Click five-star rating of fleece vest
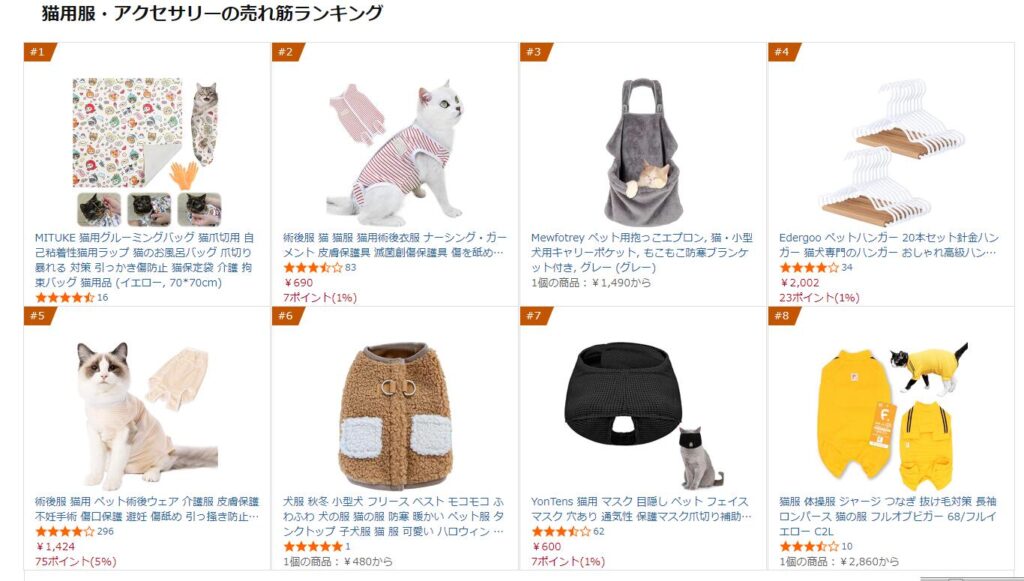The height and width of the screenshot is (581, 1024). point(313,546)
